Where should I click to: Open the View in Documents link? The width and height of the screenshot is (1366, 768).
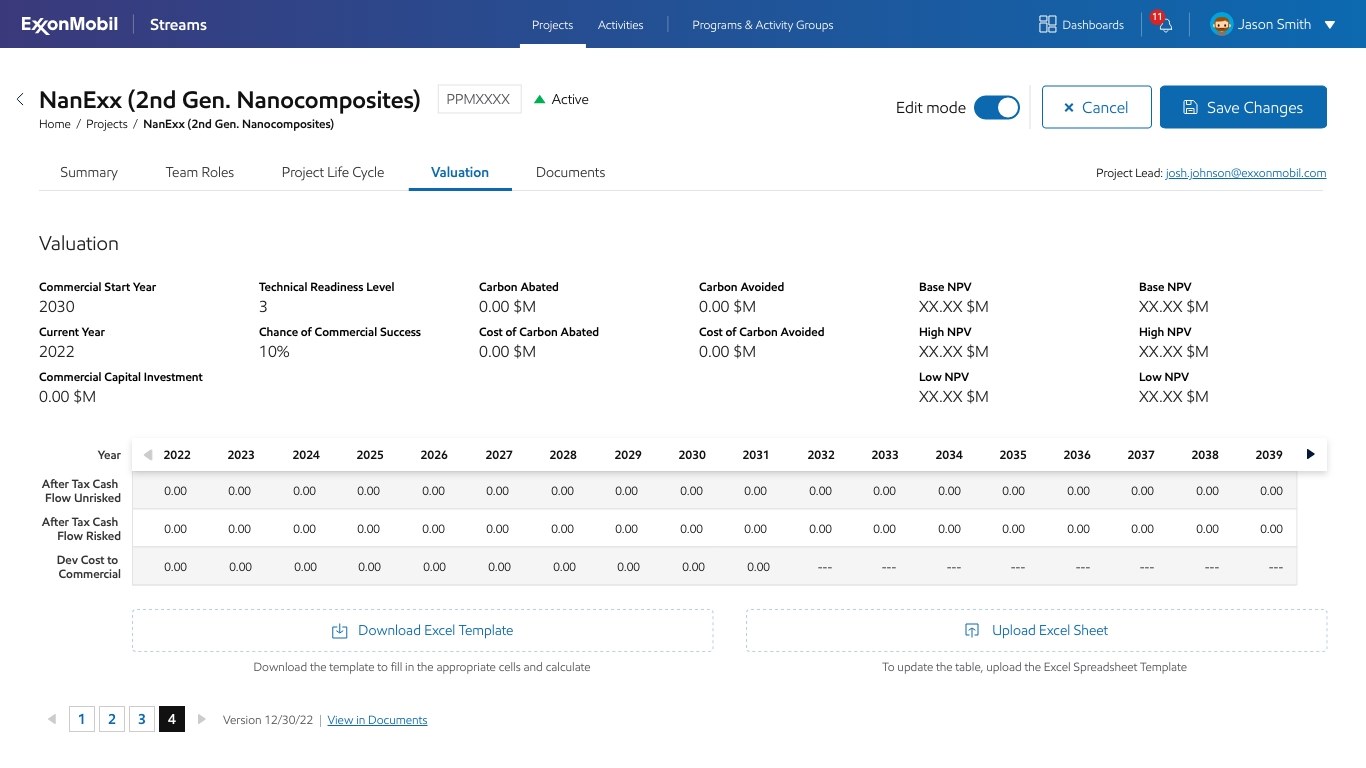click(377, 720)
